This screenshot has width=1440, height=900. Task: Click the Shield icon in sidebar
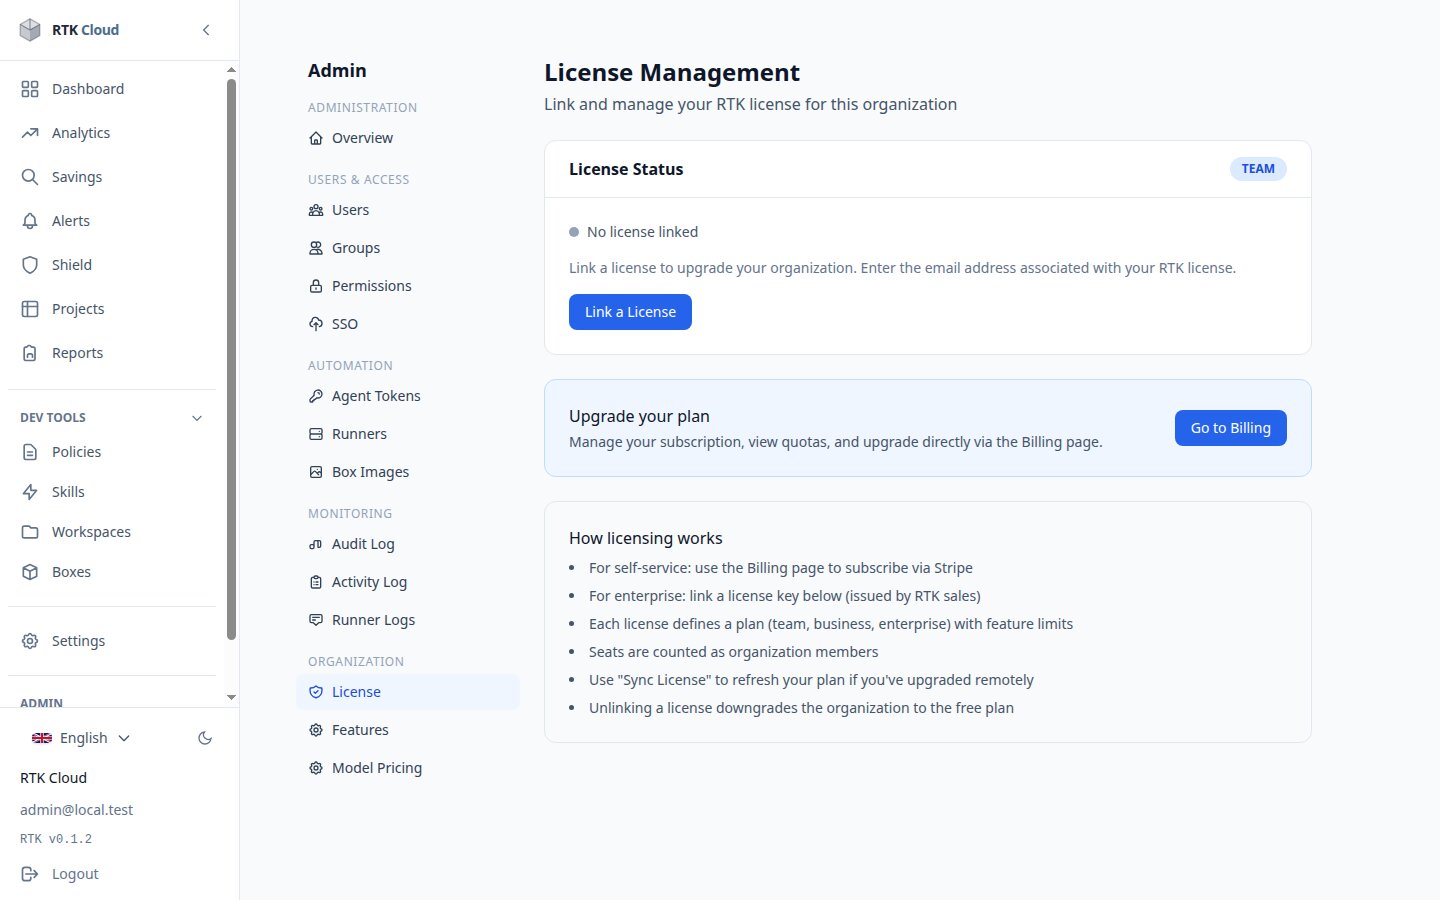pos(30,265)
